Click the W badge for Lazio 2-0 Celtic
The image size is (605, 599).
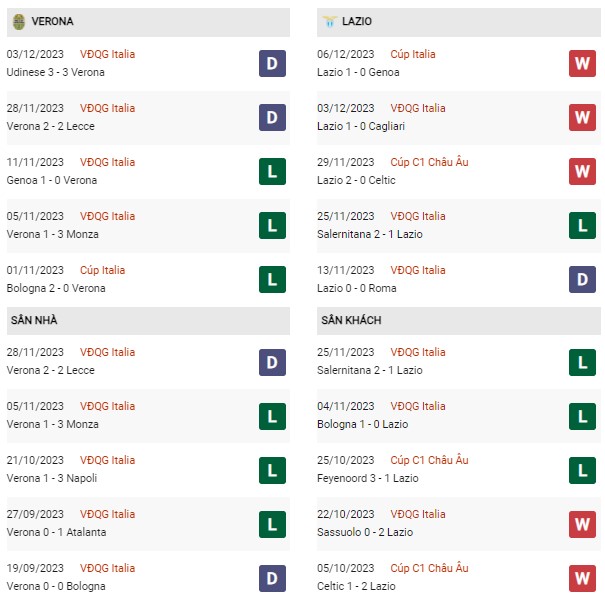pos(582,171)
